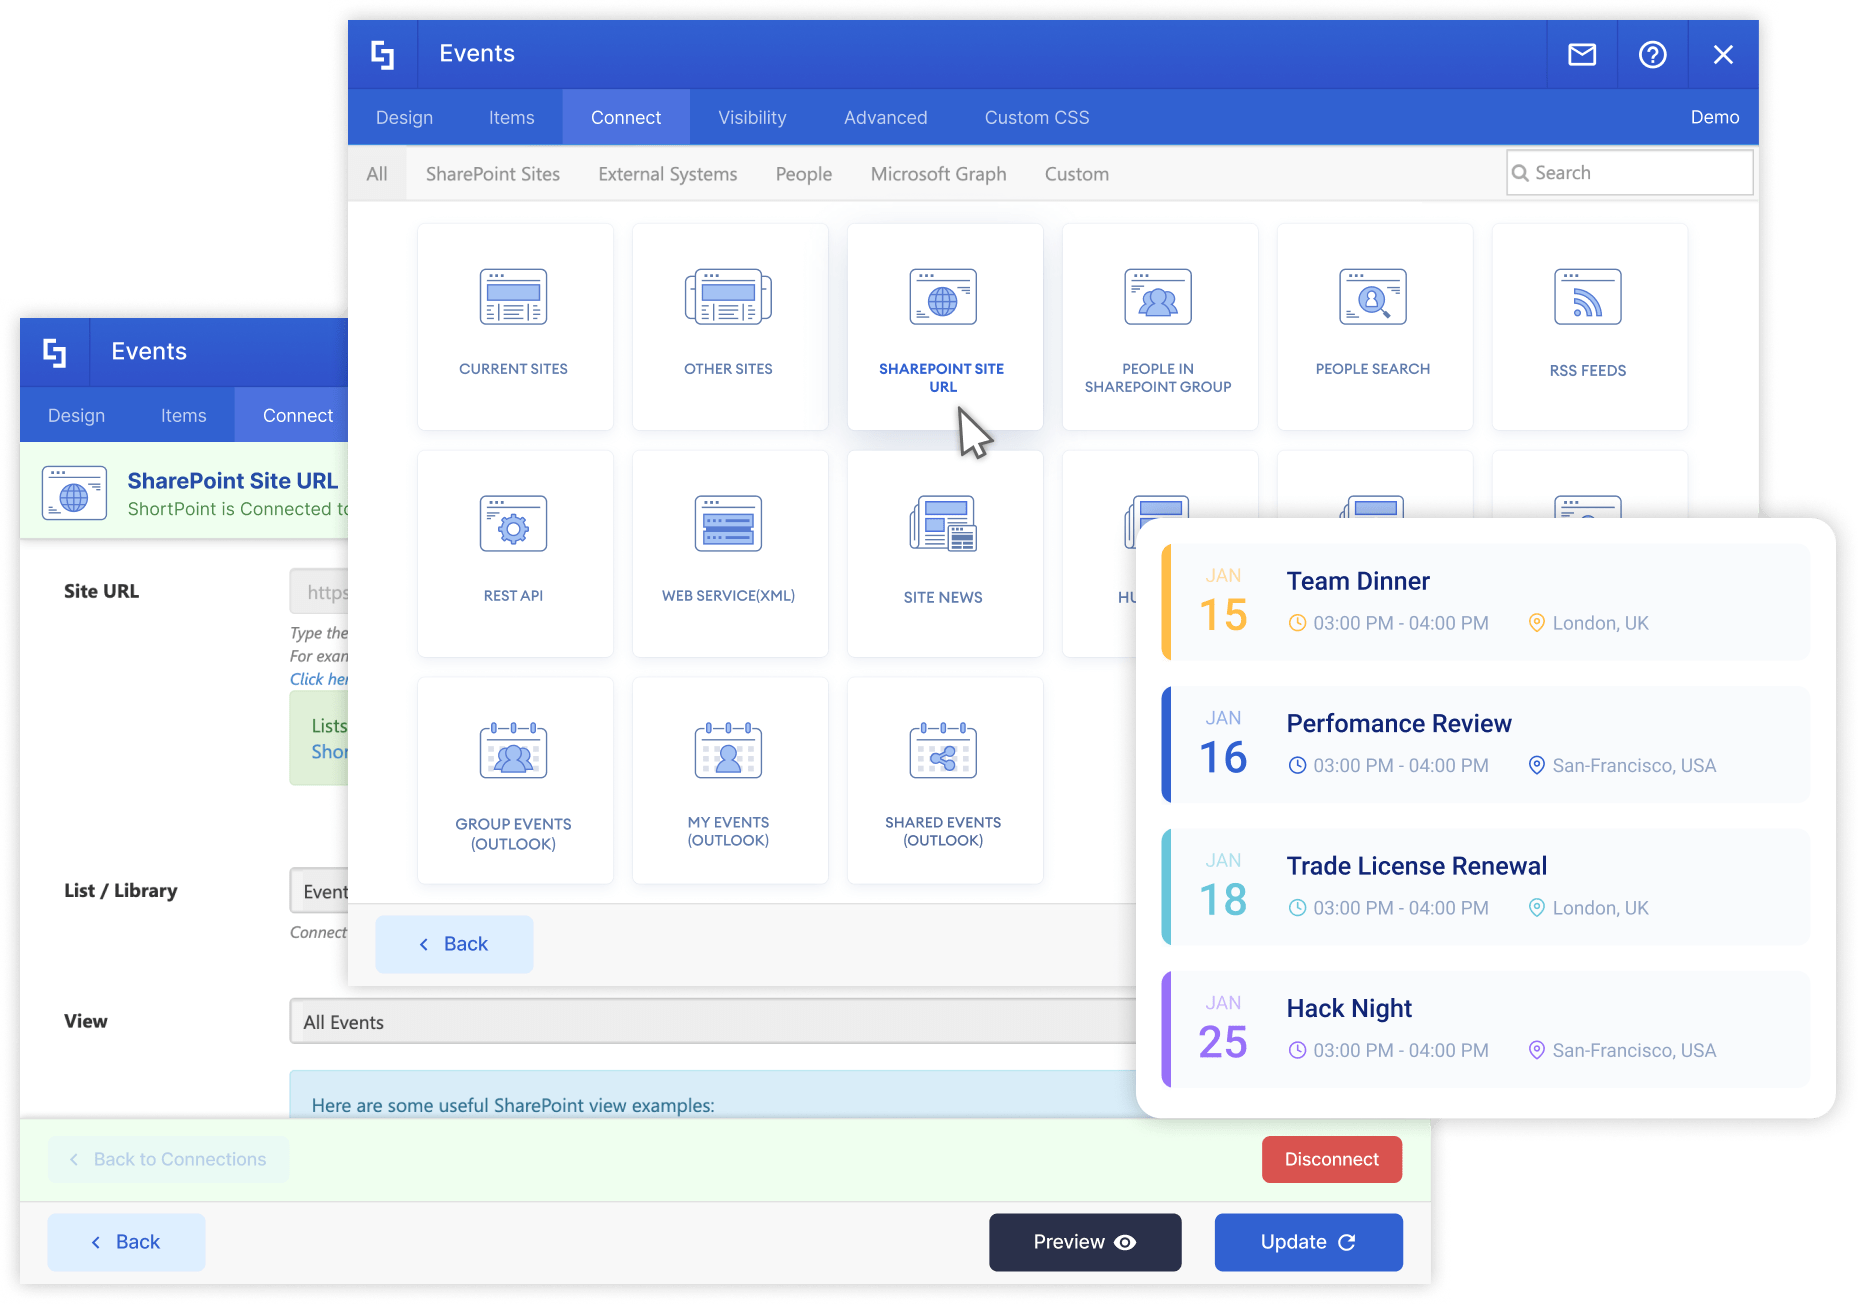Click the ShortPoint logo in front Events window
Image resolution: width=1862 pixels, height=1304 pixels.
click(382, 54)
